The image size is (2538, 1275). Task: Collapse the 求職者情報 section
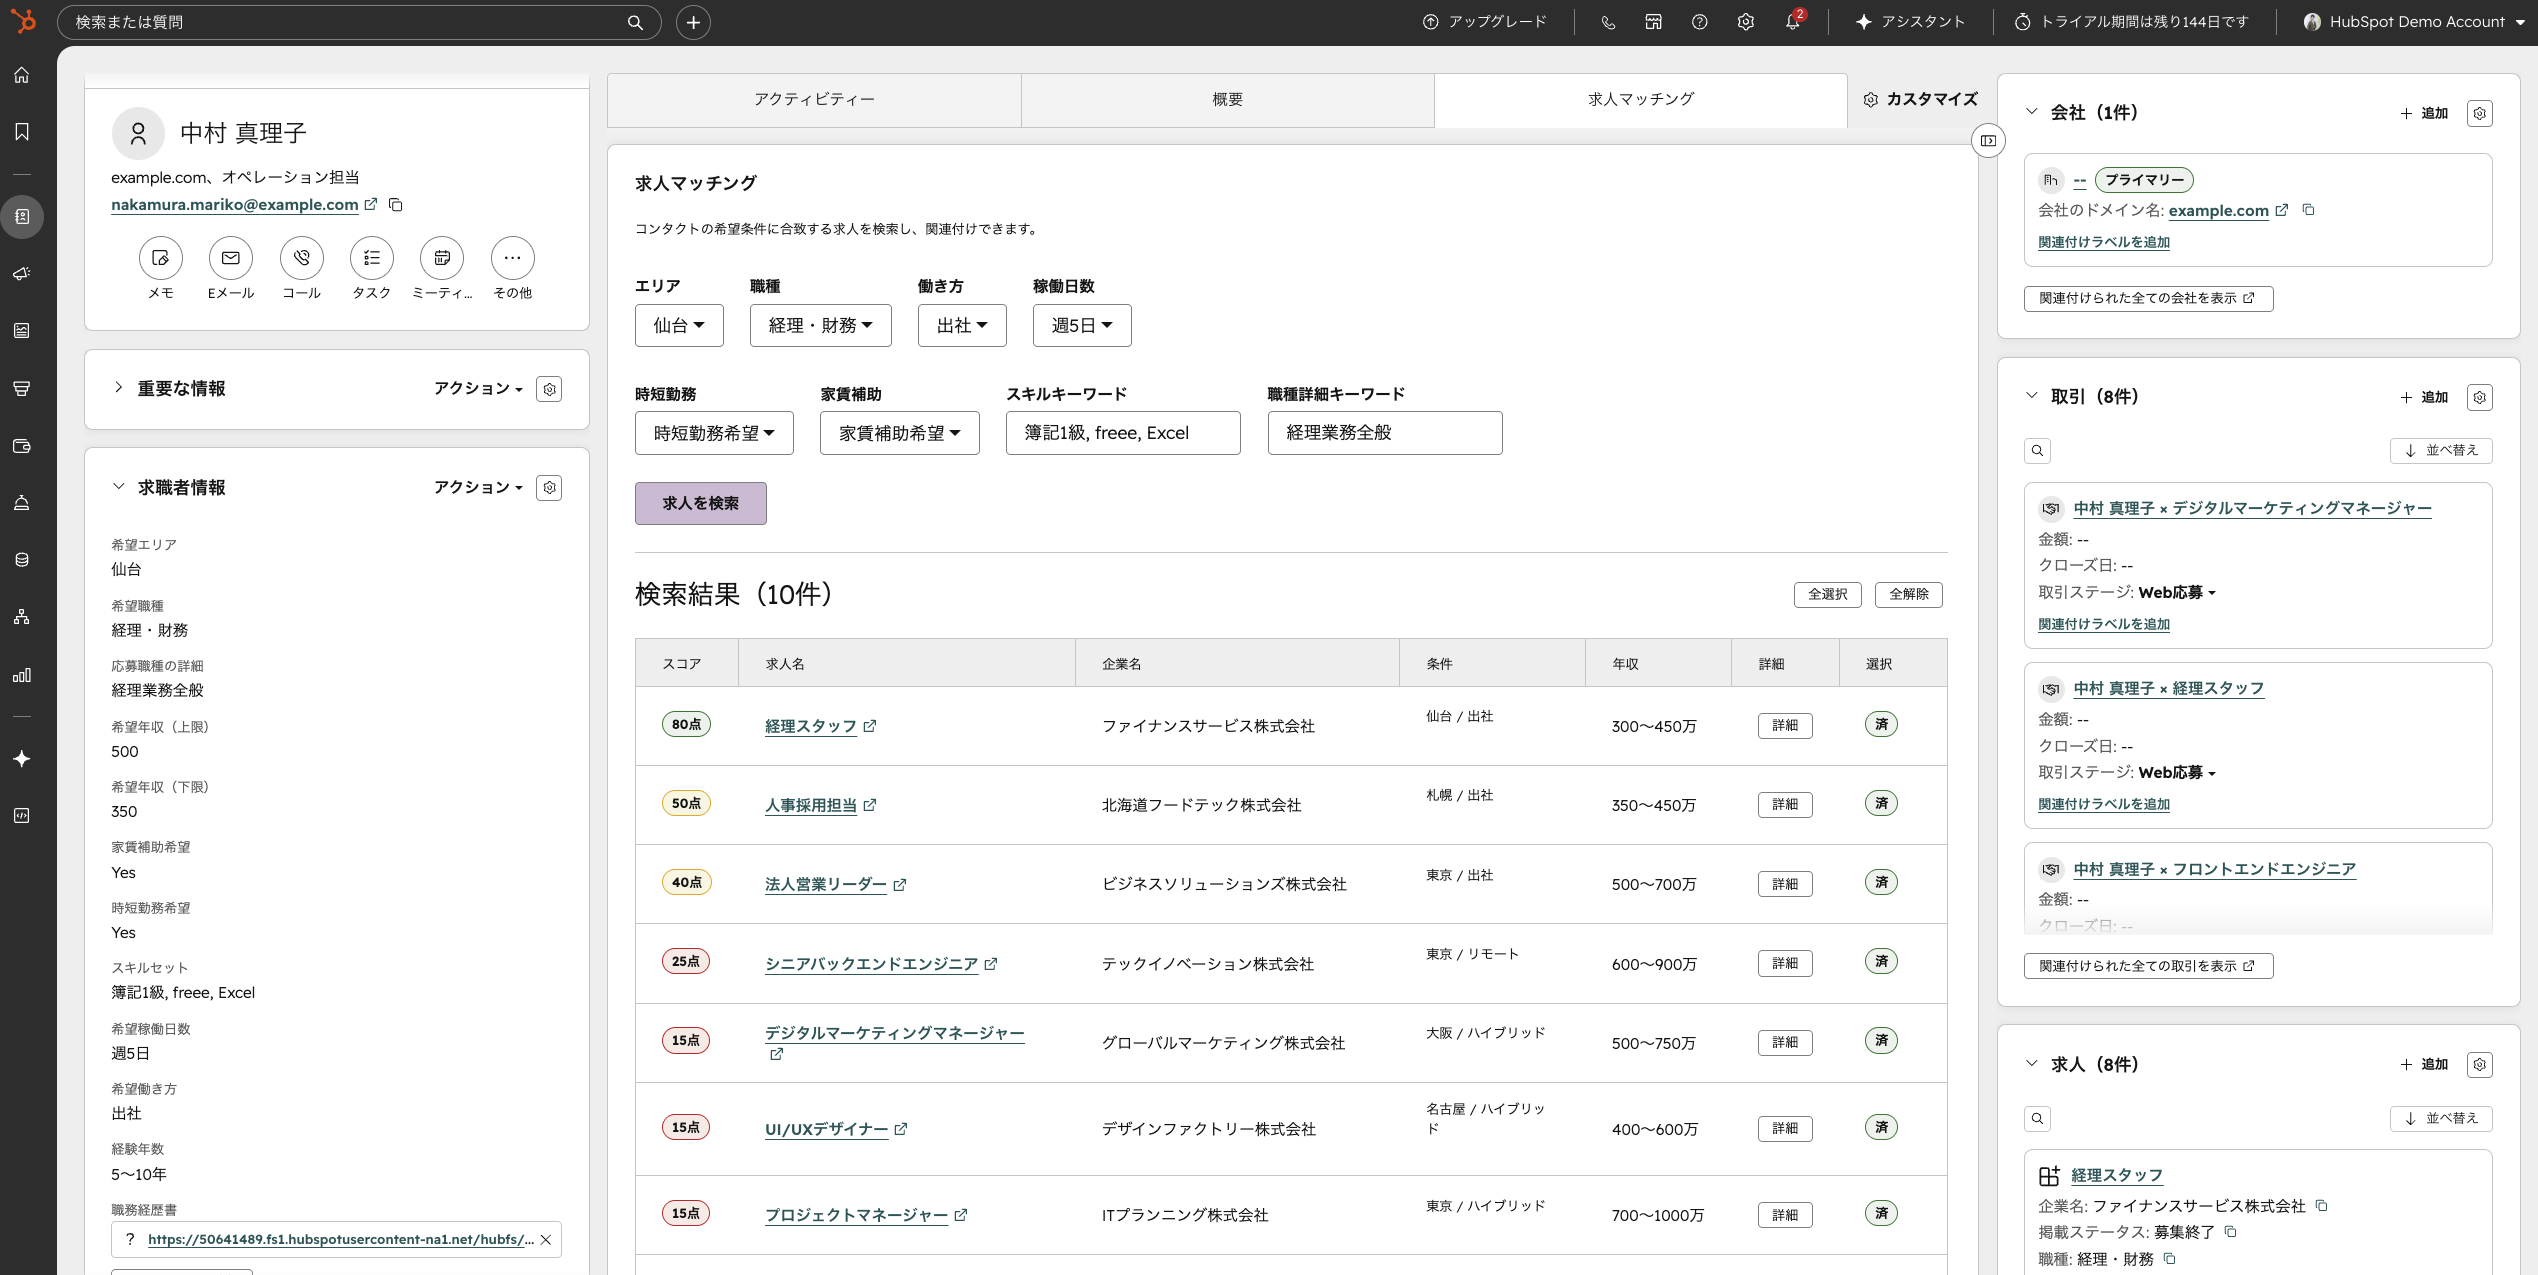coord(119,487)
